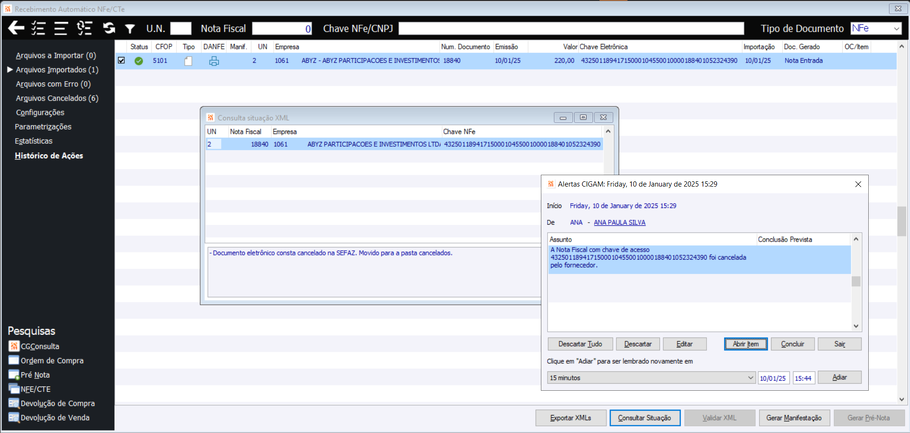Open the ANA PAULA SILVA link
The height and width of the screenshot is (433, 910).
point(621,222)
